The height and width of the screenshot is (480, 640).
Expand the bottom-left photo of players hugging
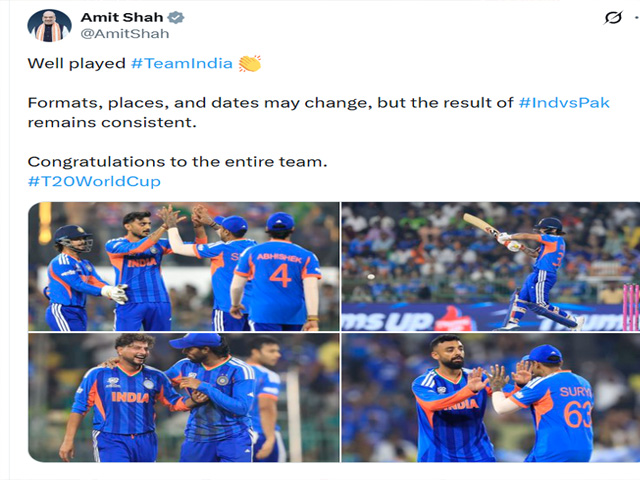point(182,398)
